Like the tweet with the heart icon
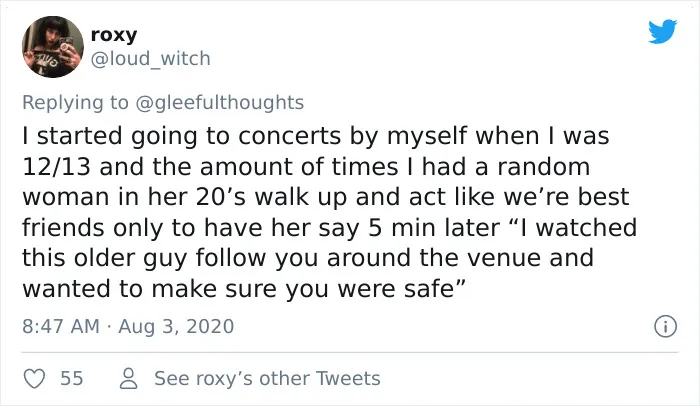The width and height of the screenshot is (700, 406). [x=34, y=378]
